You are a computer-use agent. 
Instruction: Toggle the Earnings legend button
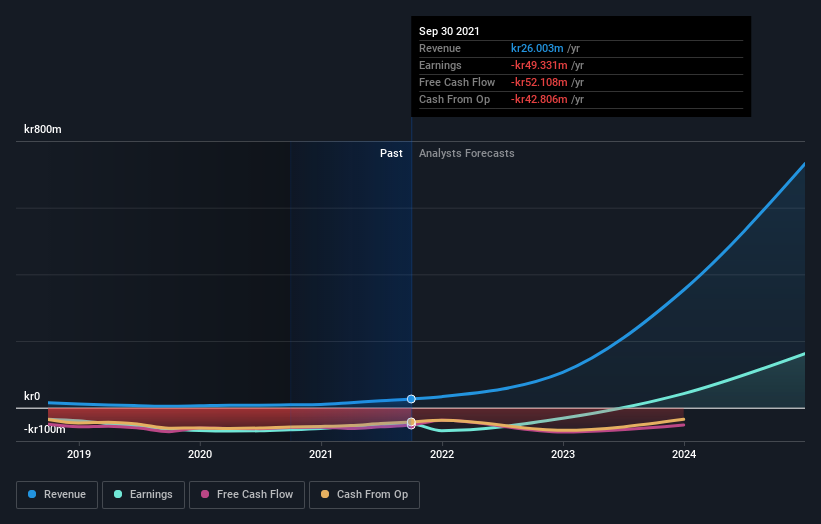(x=143, y=495)
